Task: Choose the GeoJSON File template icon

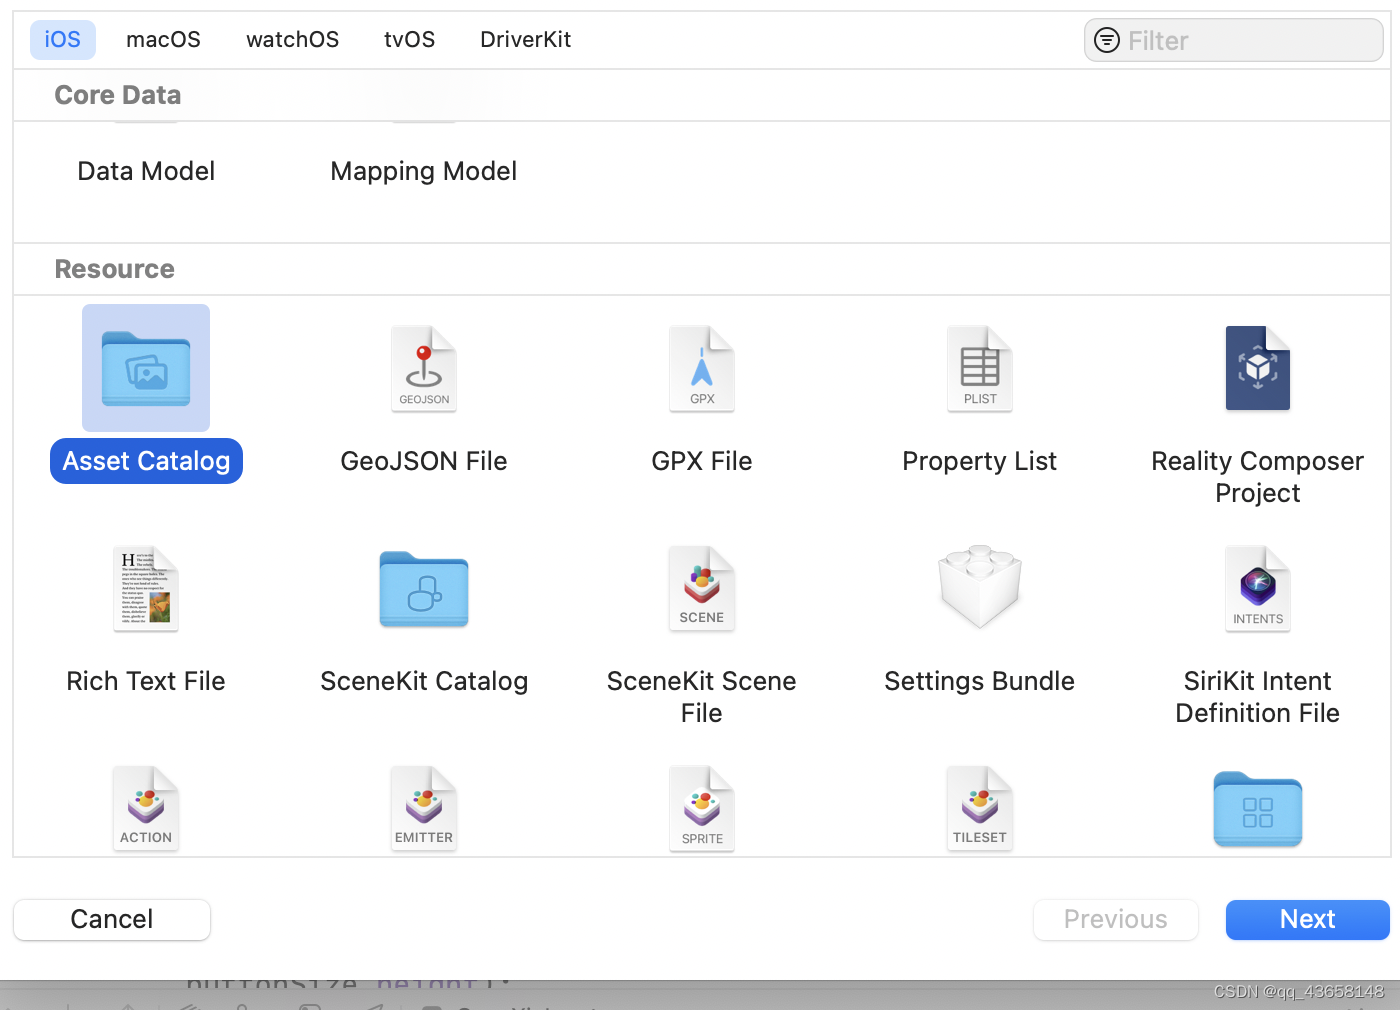Action: (424, 369)
